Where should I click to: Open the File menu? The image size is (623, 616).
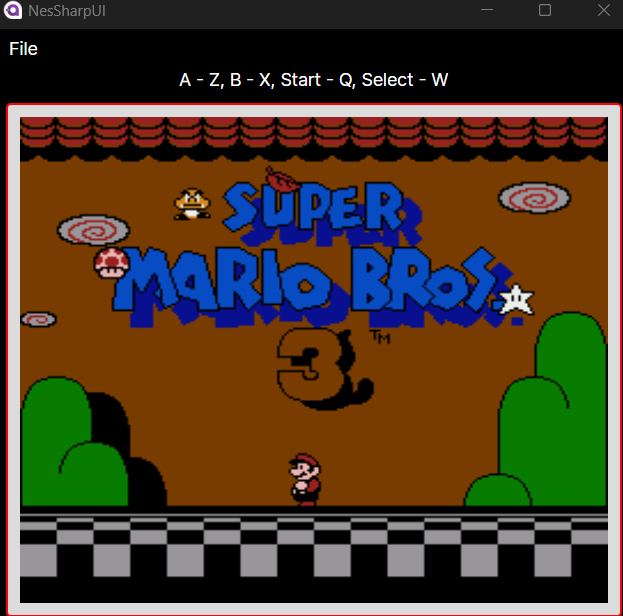point(23,49)
